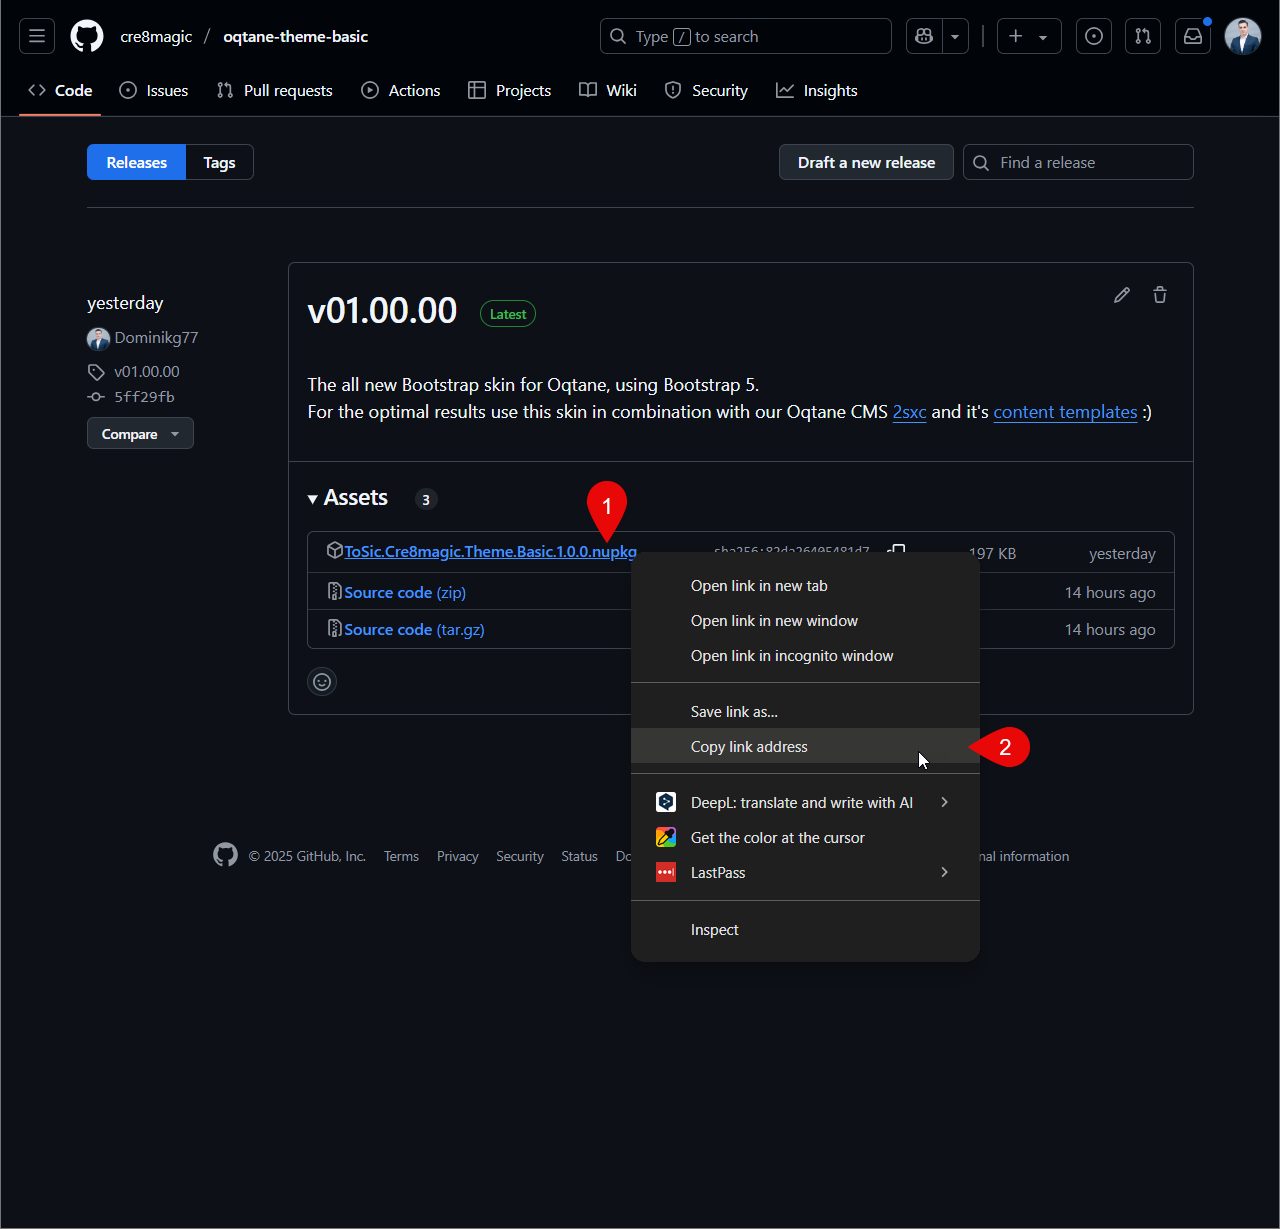Switch to the Issues tab
This screenshot has height=1229, width=1280.
(154, 90)
